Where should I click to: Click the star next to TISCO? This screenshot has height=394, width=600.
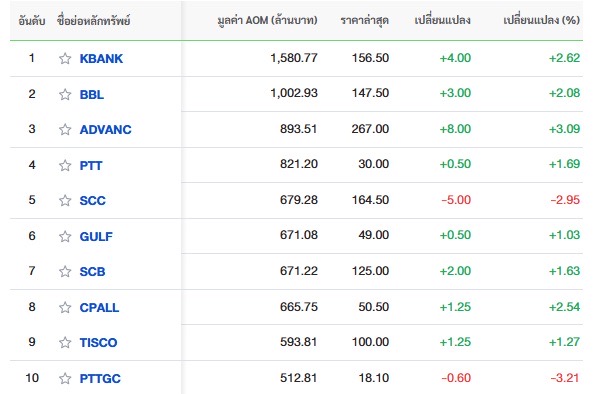(x=65, y=342)
